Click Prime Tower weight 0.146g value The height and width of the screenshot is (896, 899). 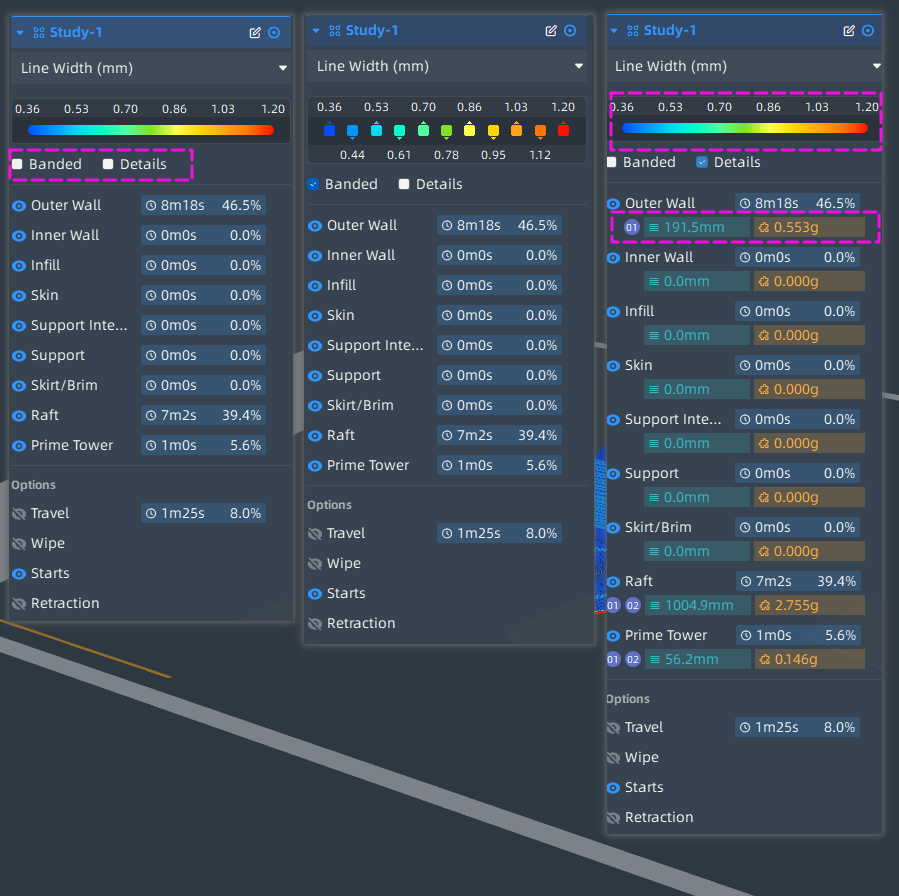coord(810,659)
